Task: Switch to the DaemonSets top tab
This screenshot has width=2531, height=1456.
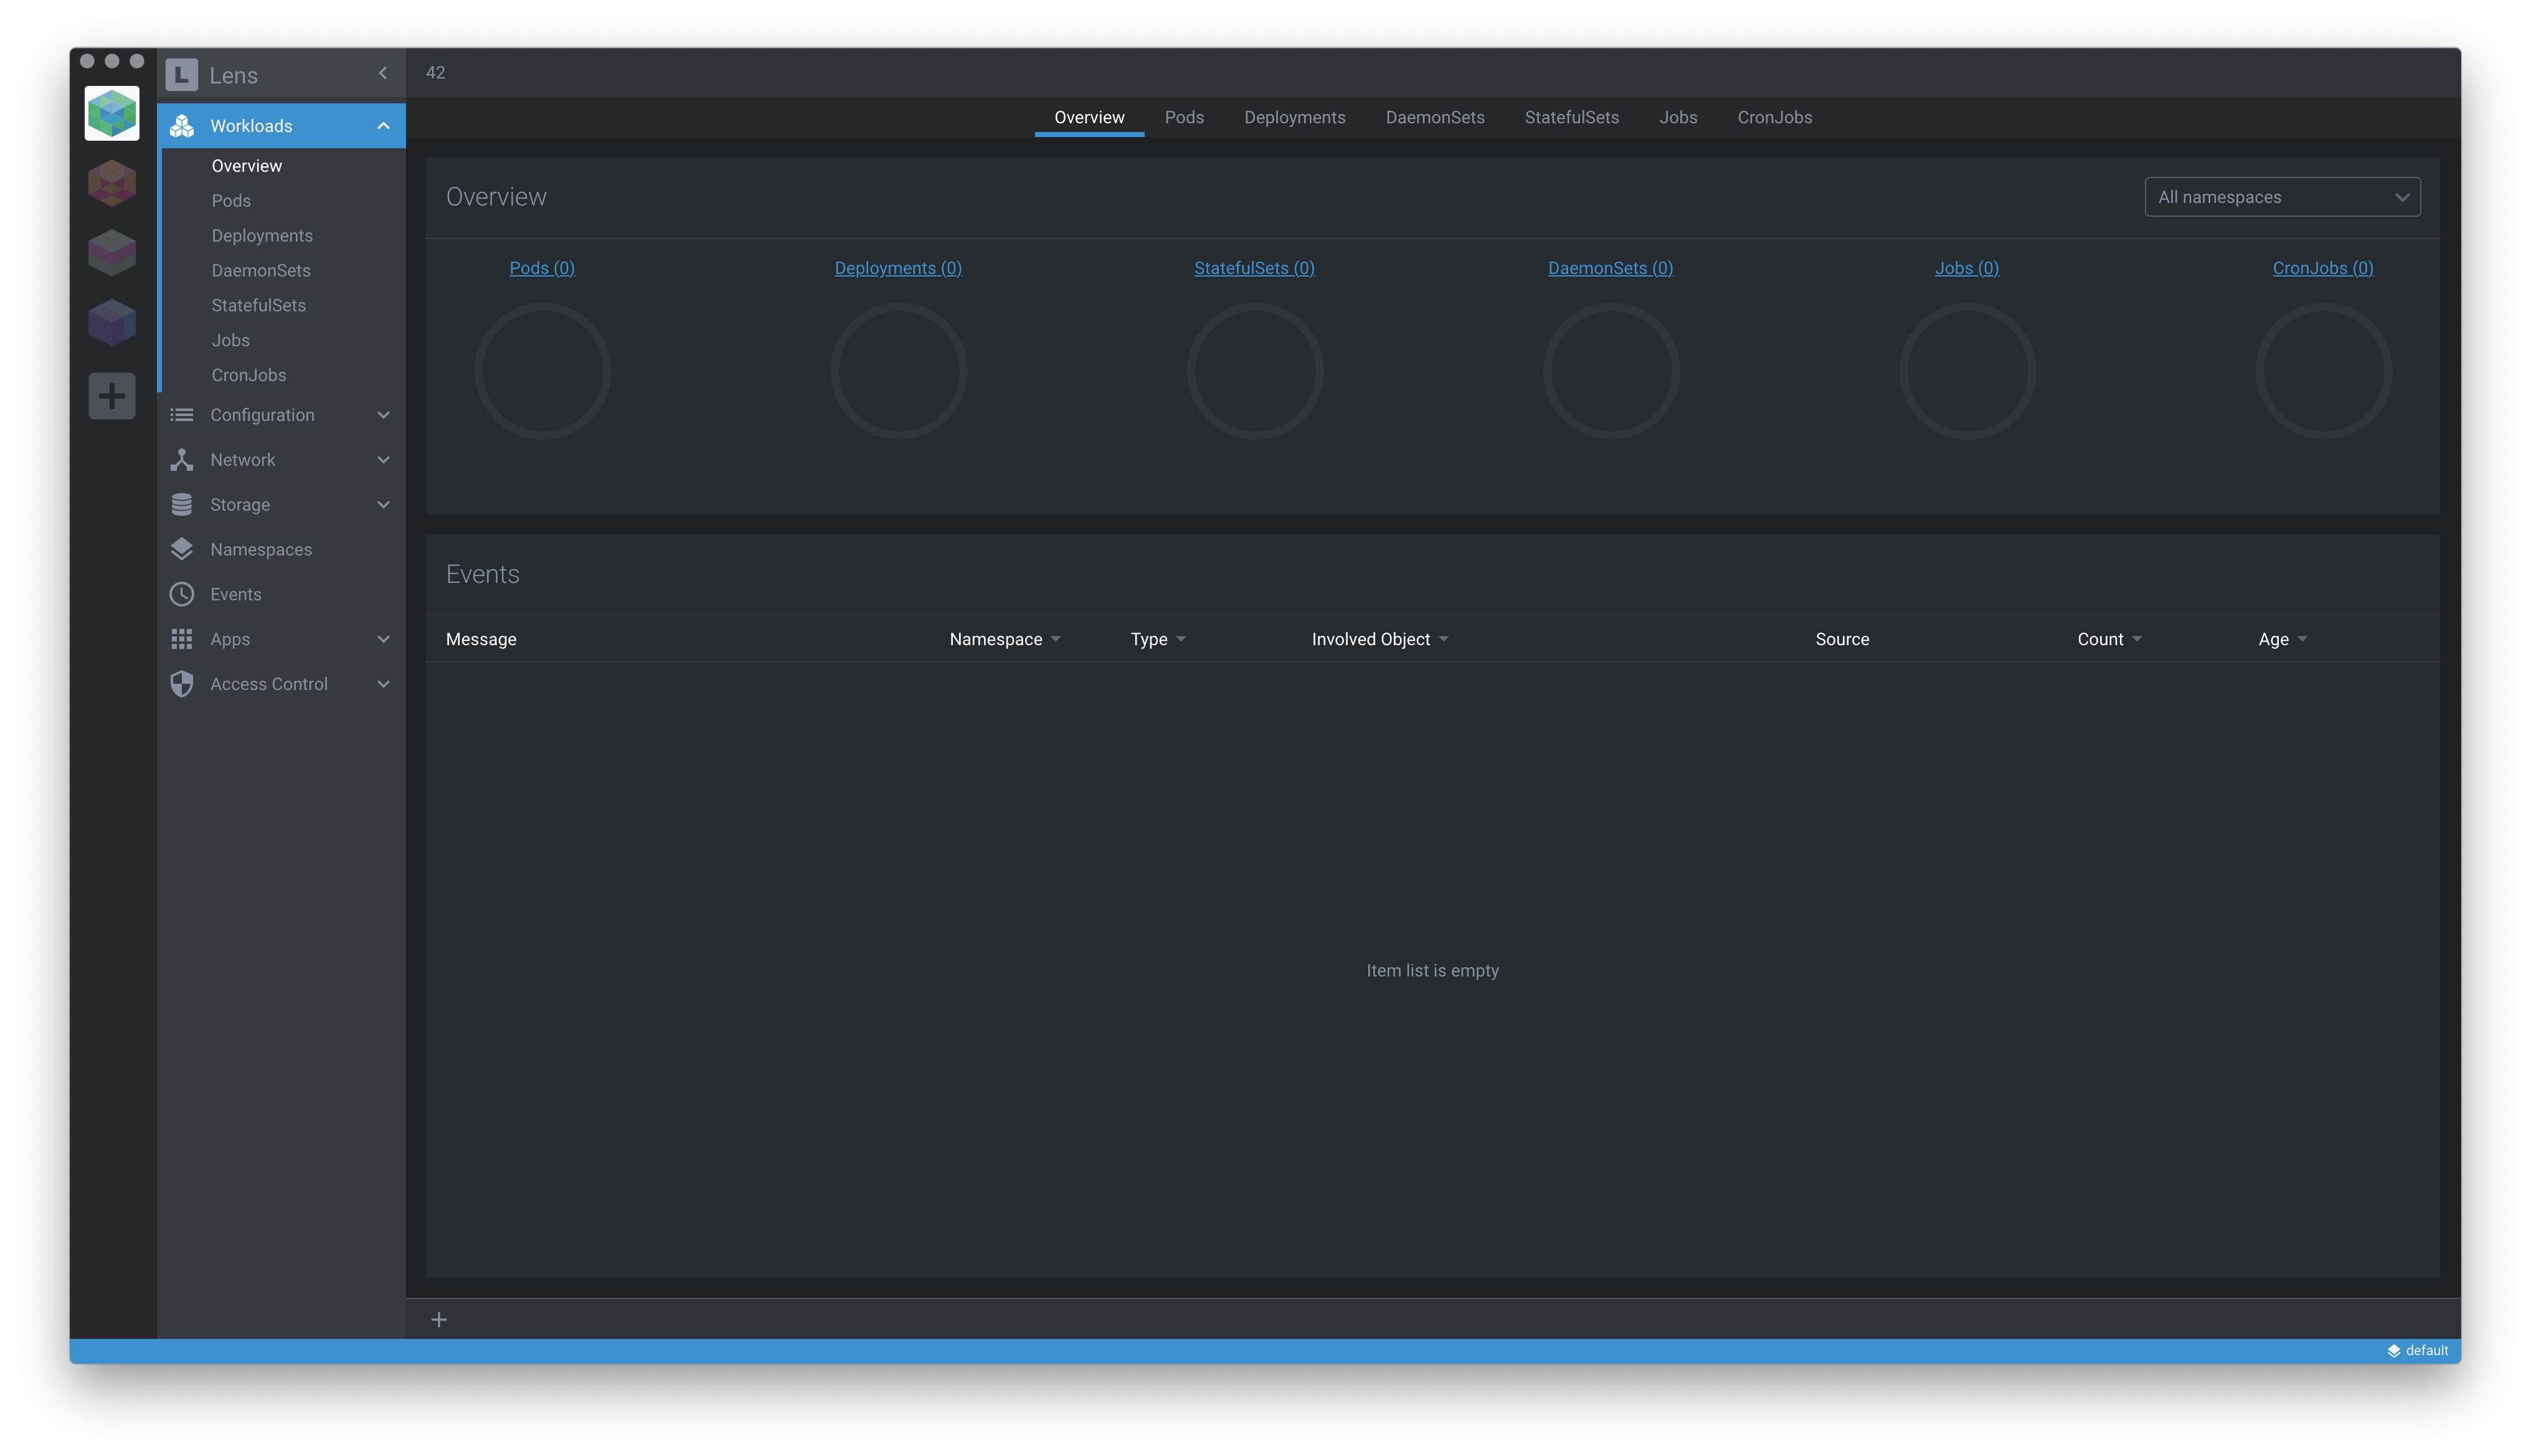Action: pyautogui.click(x=1434, y=117)
